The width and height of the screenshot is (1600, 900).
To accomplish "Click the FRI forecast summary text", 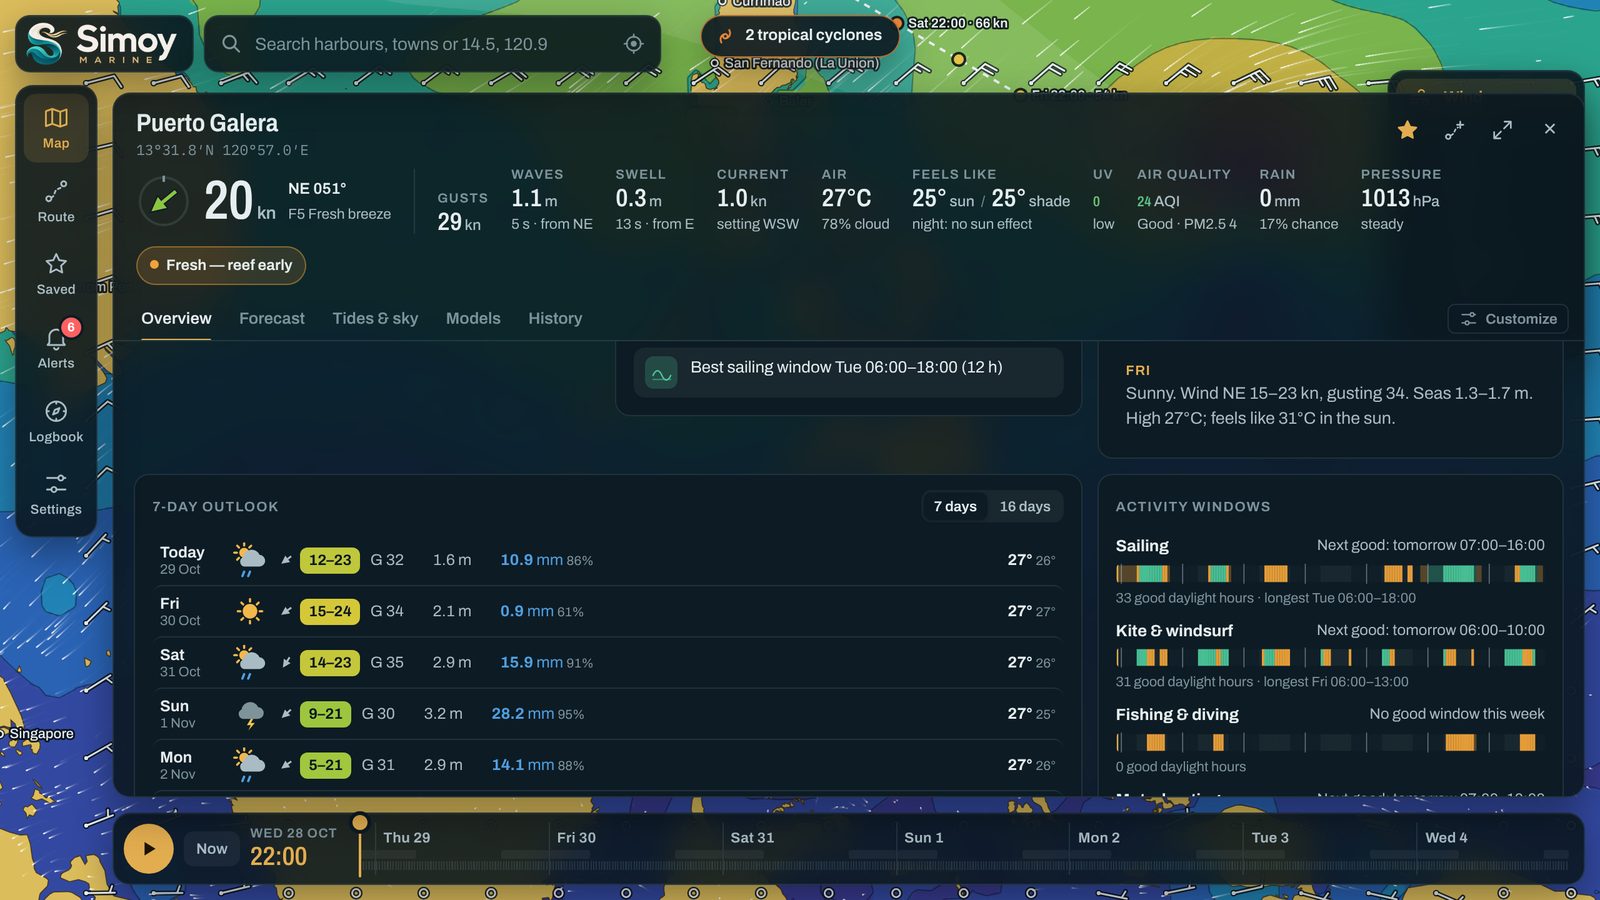I will (x=1329, y=406).
